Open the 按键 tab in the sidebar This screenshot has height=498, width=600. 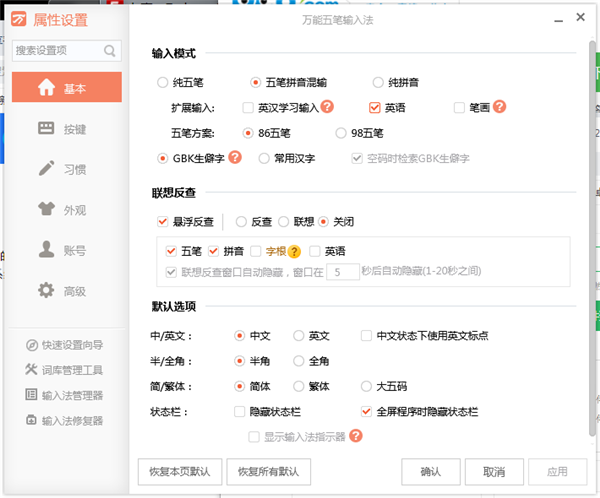[x=67, y=129]
